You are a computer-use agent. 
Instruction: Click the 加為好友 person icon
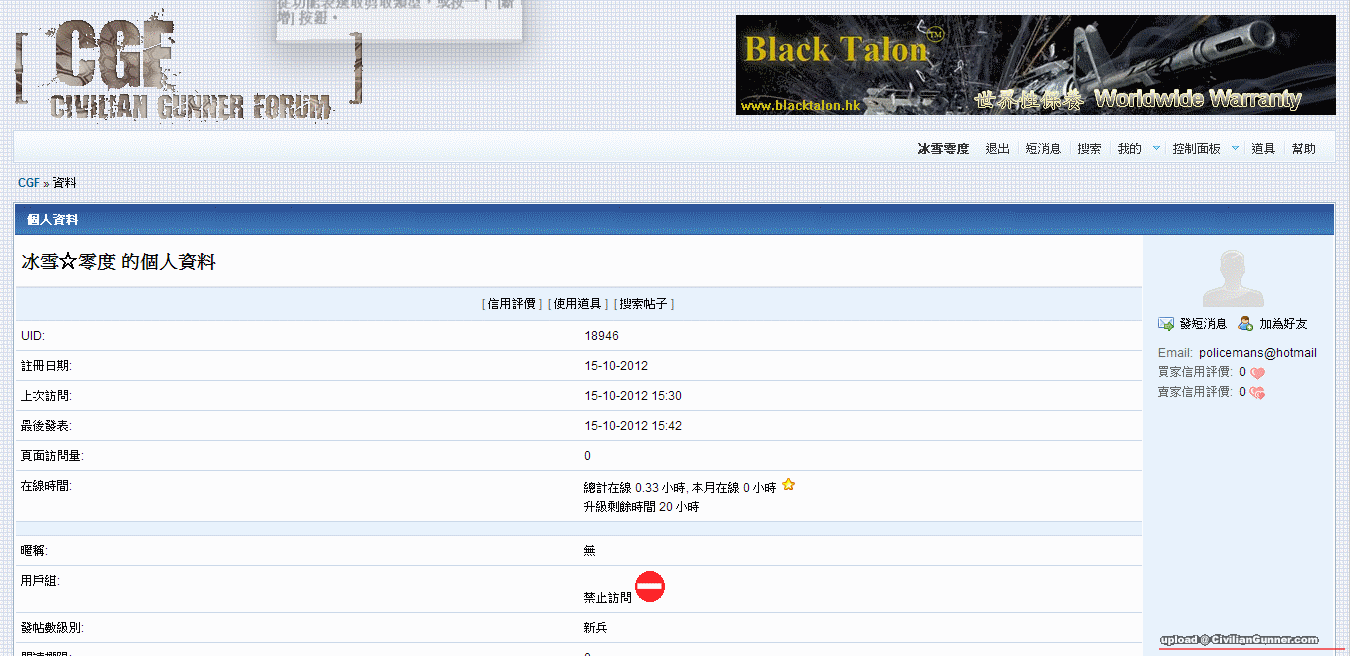(x=1245, y=324)
